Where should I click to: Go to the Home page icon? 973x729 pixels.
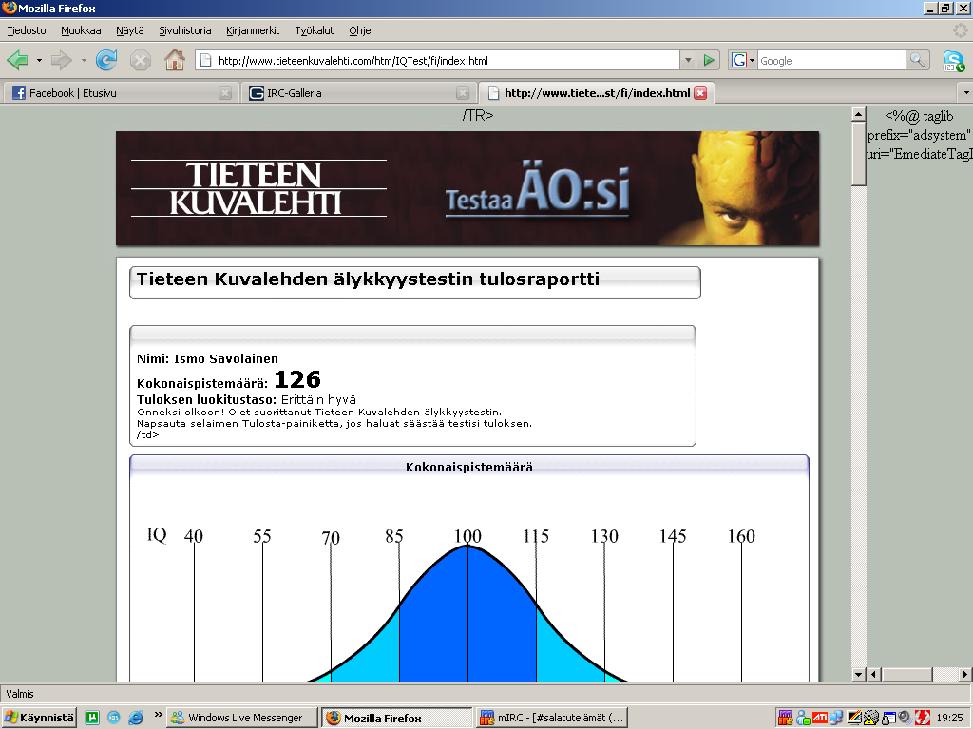pos(174,60)
